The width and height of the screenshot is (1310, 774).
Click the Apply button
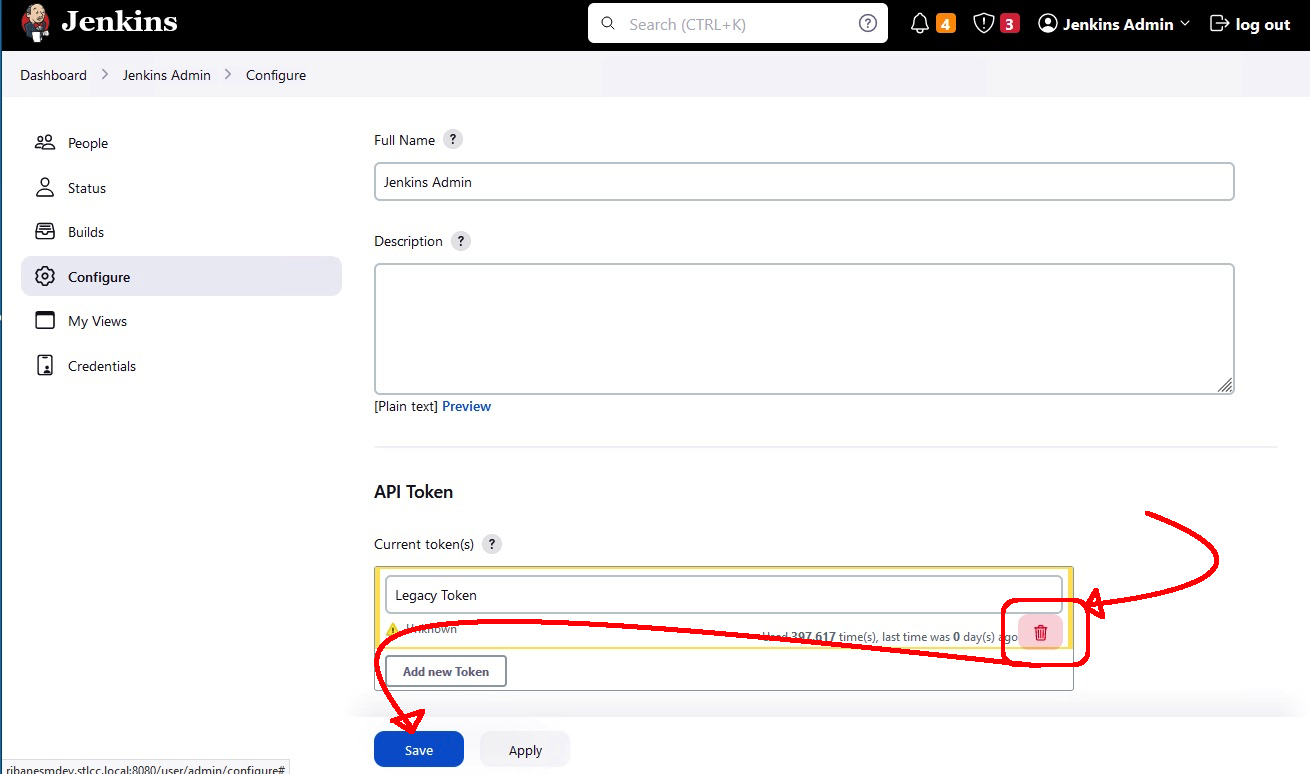click(525, 749)
